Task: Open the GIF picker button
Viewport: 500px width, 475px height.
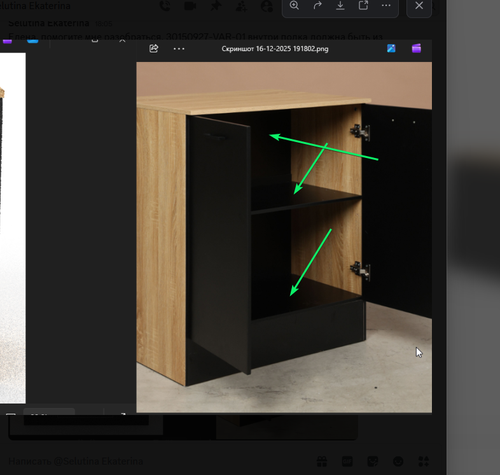Action: point(347,461)
